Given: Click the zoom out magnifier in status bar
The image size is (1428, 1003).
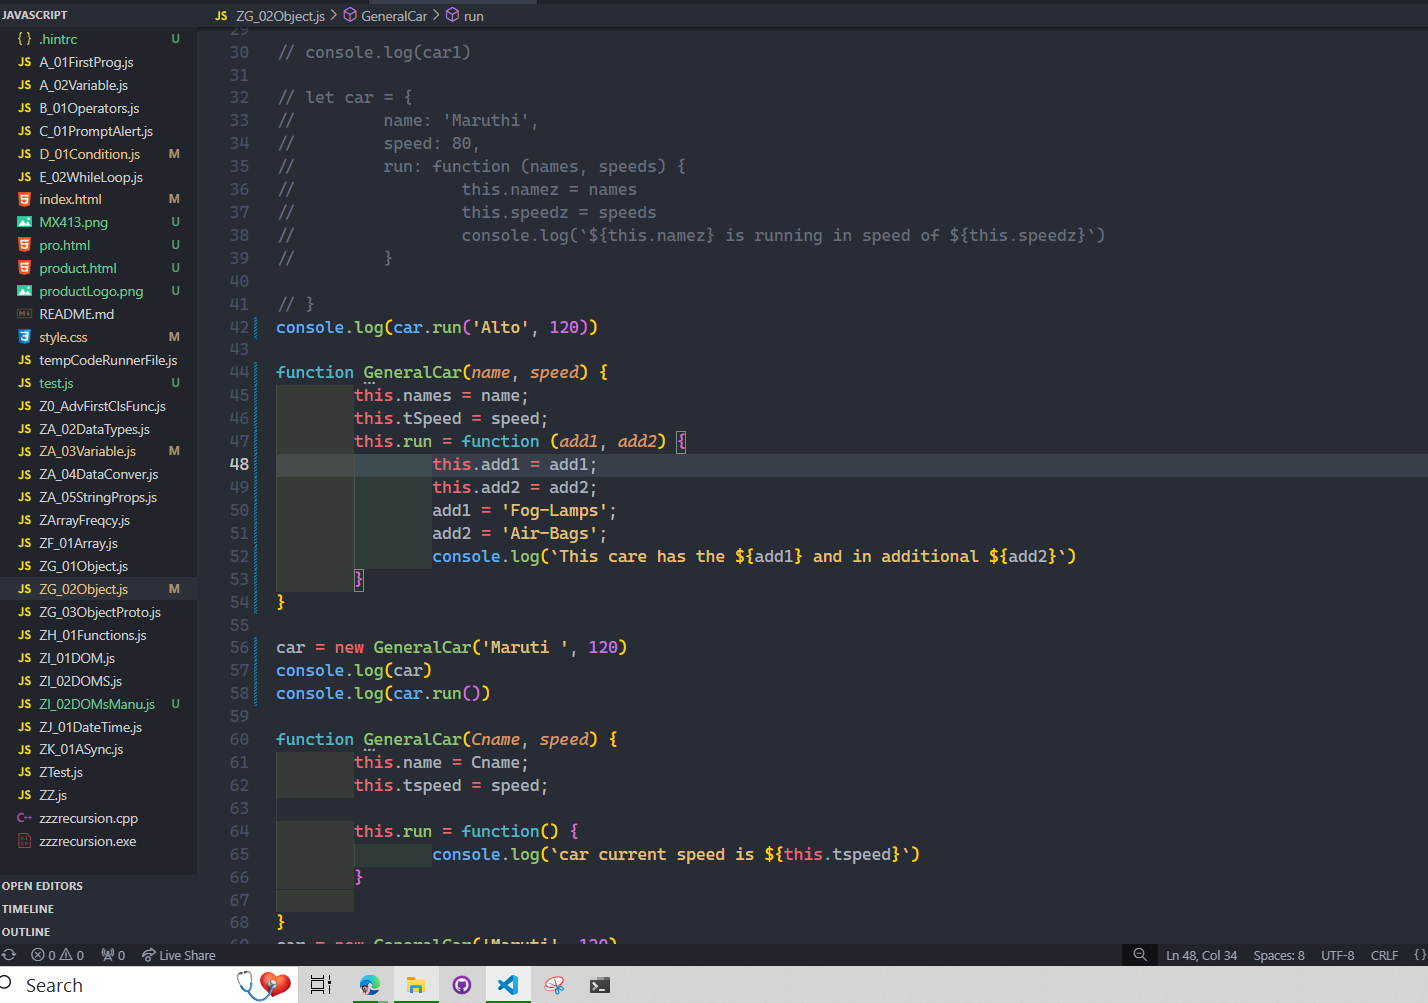Looking at the screenshot, I should (x=1139, y=955).
